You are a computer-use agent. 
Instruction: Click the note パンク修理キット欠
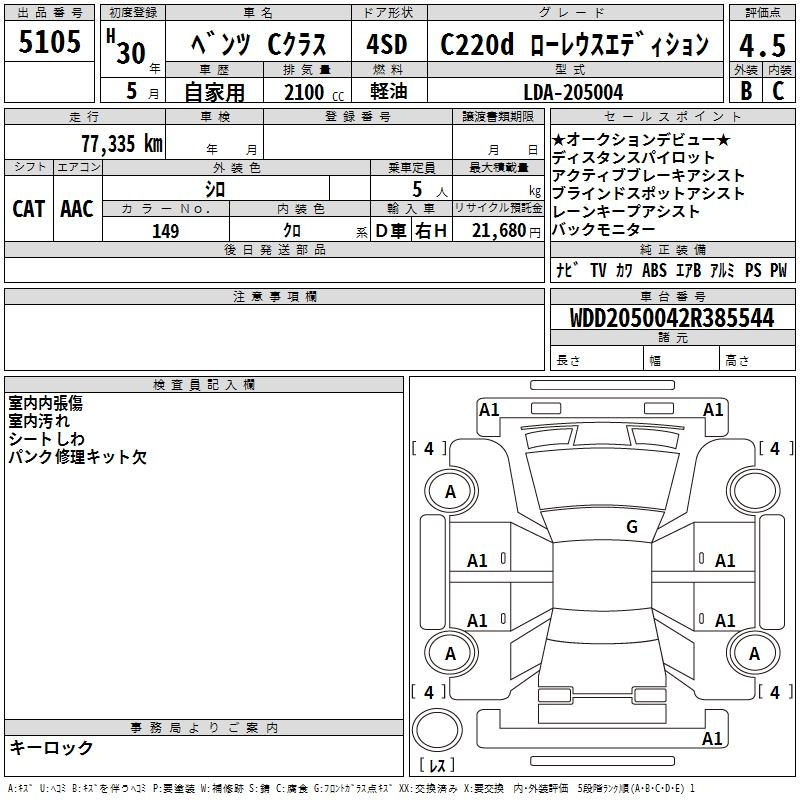(78, 457)
